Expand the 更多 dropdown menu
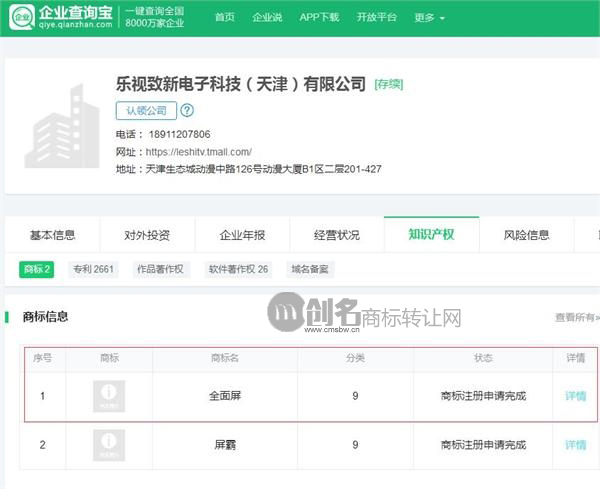 pos(429,18)
